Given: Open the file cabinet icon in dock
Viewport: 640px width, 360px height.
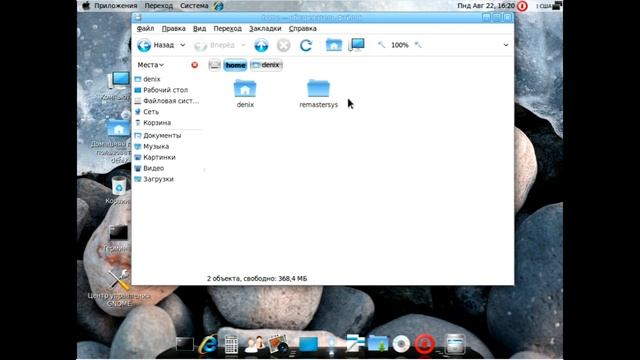Looking at the screenshot, I should point(455,344).
